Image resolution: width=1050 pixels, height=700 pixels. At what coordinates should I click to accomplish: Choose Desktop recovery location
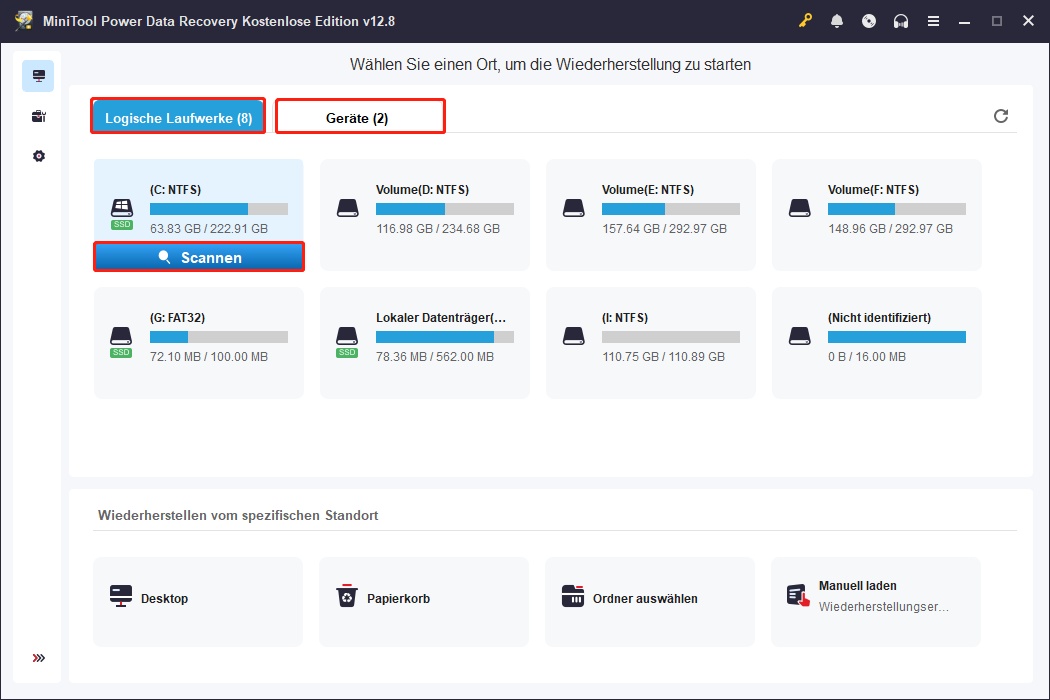pos(198,602)
